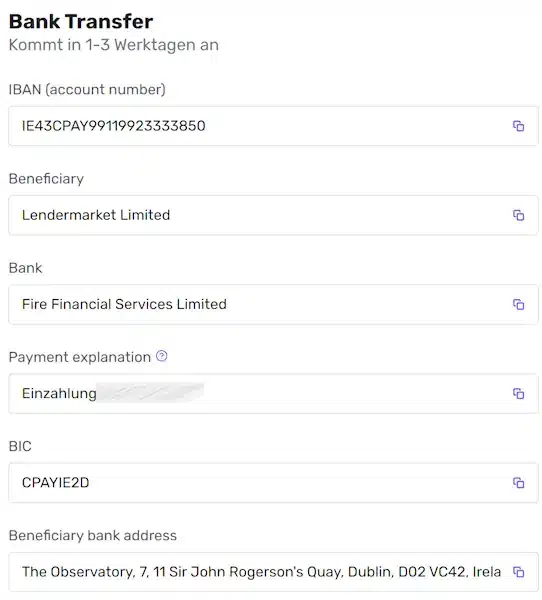The height and width of the screenshot is (600, 542).
Task: Click the 'Beneficiary' field label
Action: pyautogui.click(x=46, y=179)
